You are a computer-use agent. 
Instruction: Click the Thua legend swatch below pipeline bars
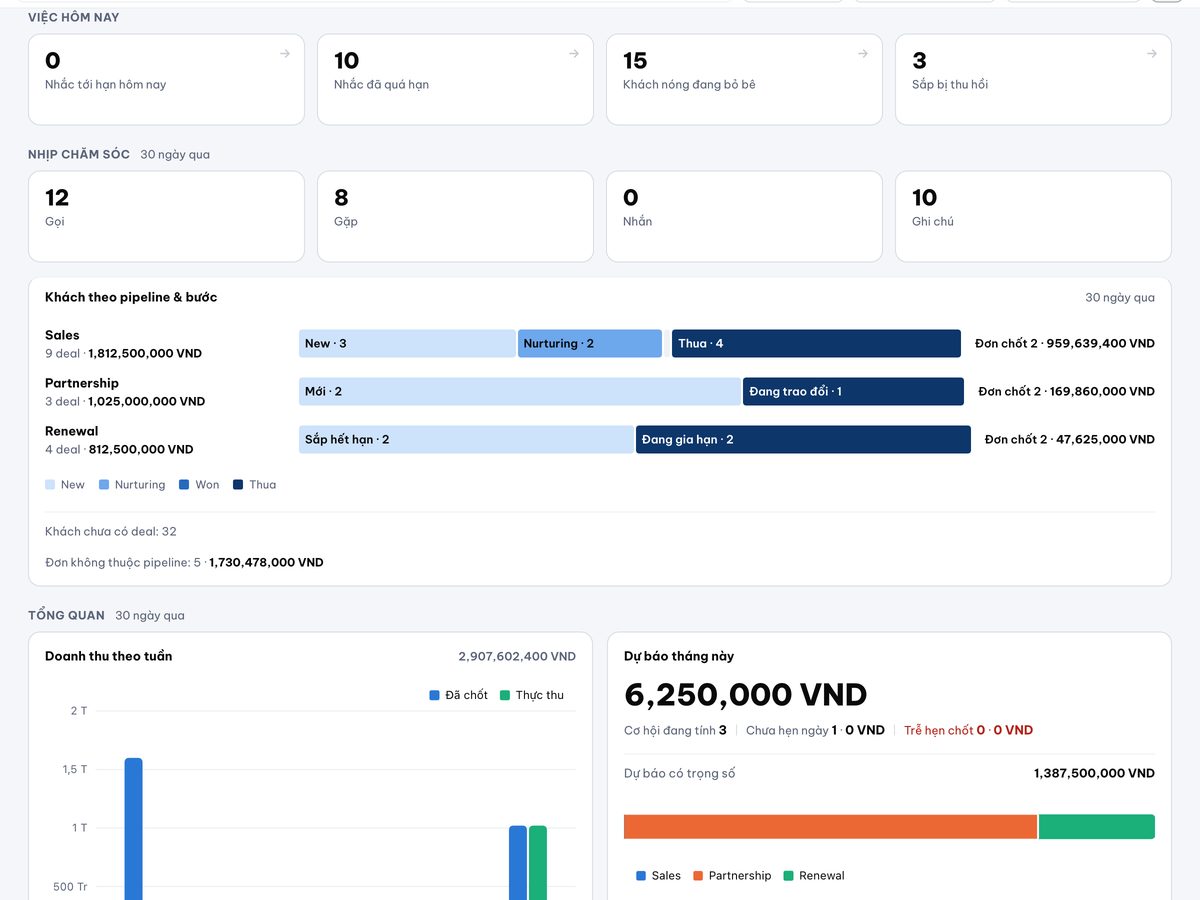(x=238, y=485)
